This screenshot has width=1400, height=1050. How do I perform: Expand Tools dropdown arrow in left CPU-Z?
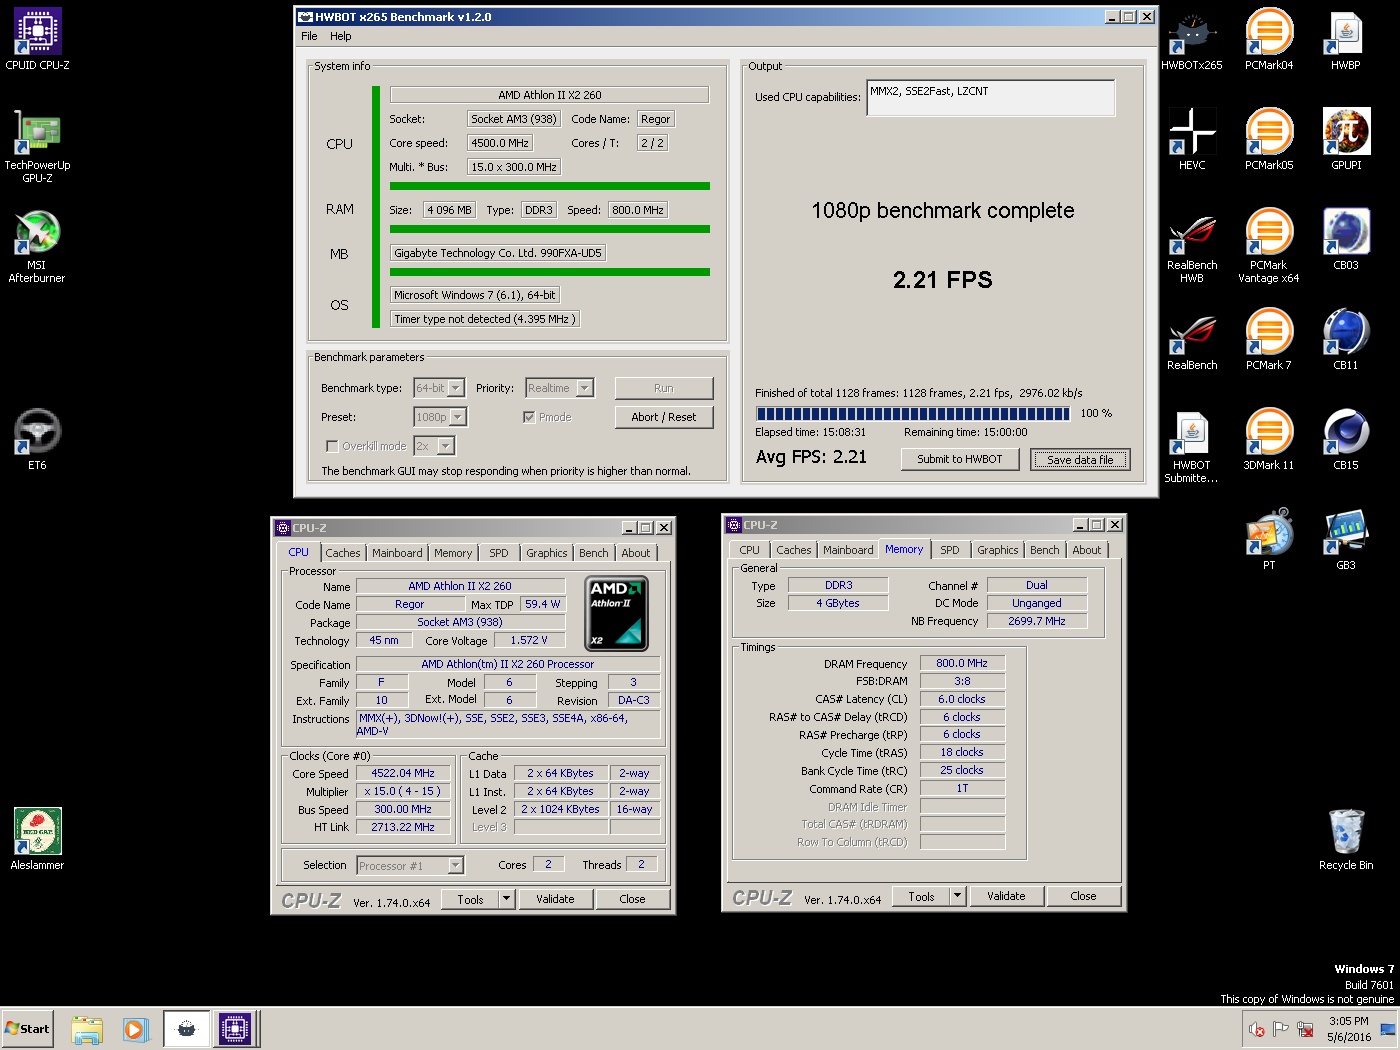click(x=506, y=899)
